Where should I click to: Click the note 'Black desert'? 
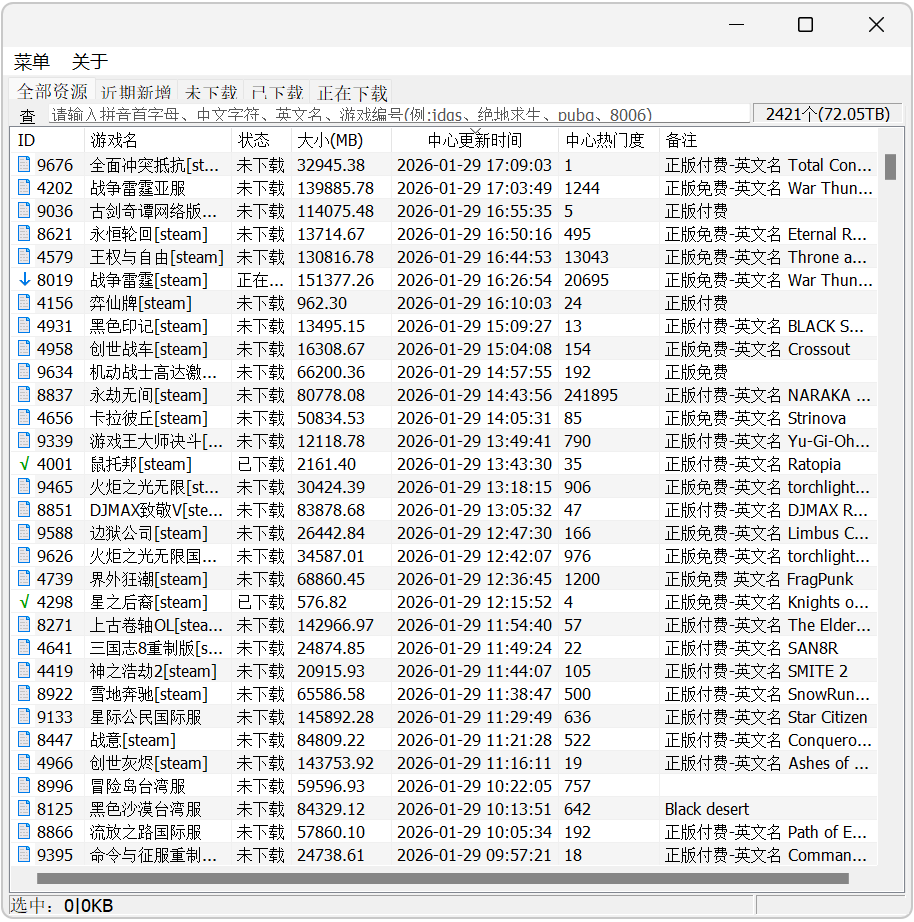click(x=707, y=809)
